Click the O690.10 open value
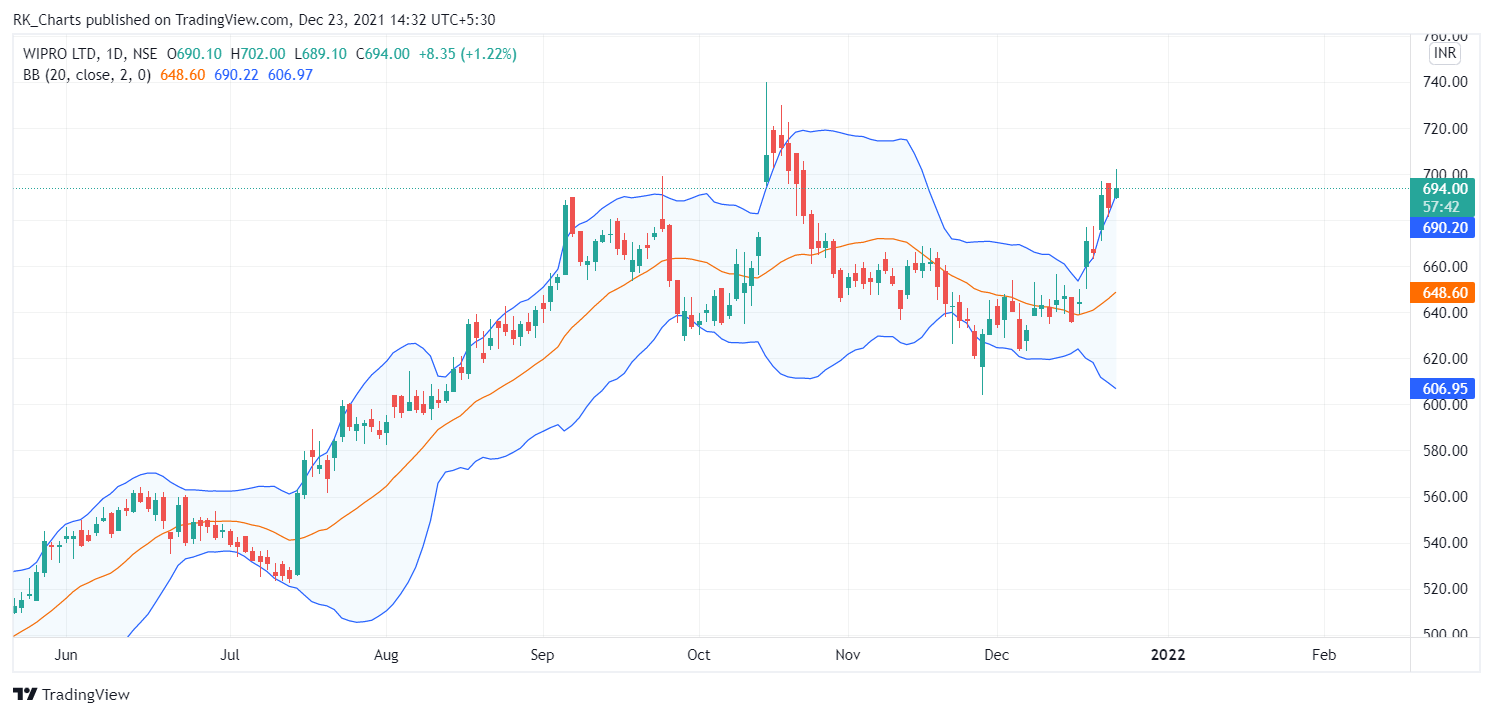Viewport: 1493px width, 716px height. [x=195, y=54]
